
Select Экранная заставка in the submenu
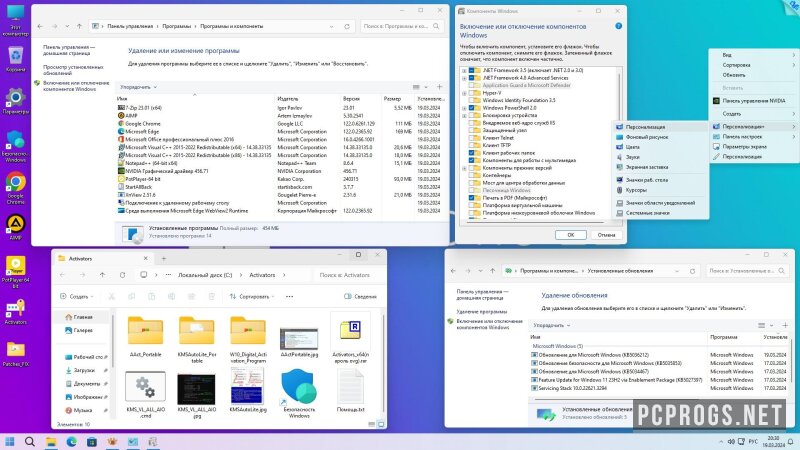(661, 167)
